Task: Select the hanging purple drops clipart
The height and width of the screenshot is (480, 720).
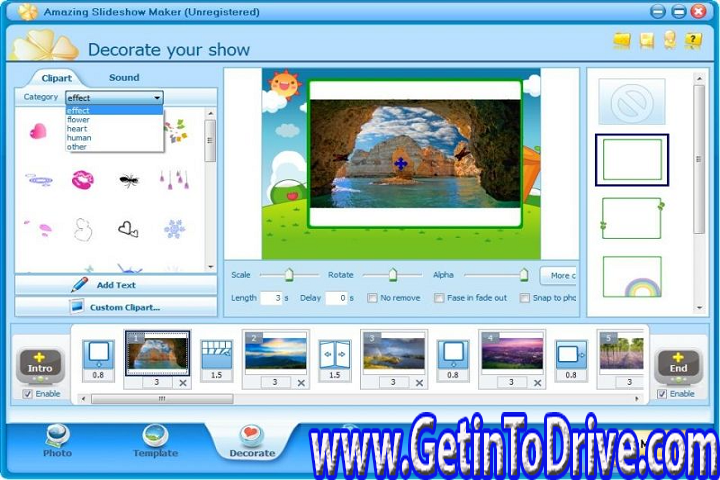Action: (174, 180)
